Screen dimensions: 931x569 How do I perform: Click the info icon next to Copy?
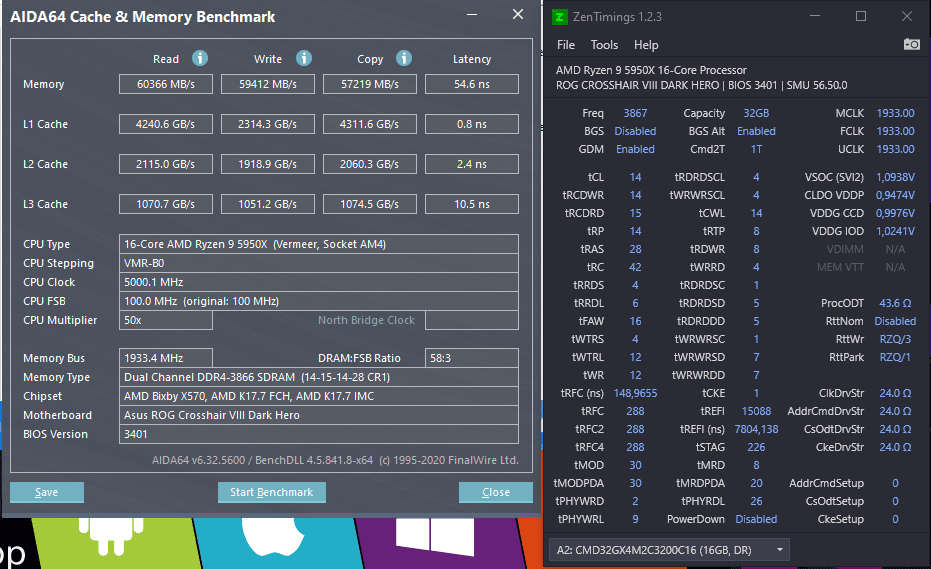404,58
